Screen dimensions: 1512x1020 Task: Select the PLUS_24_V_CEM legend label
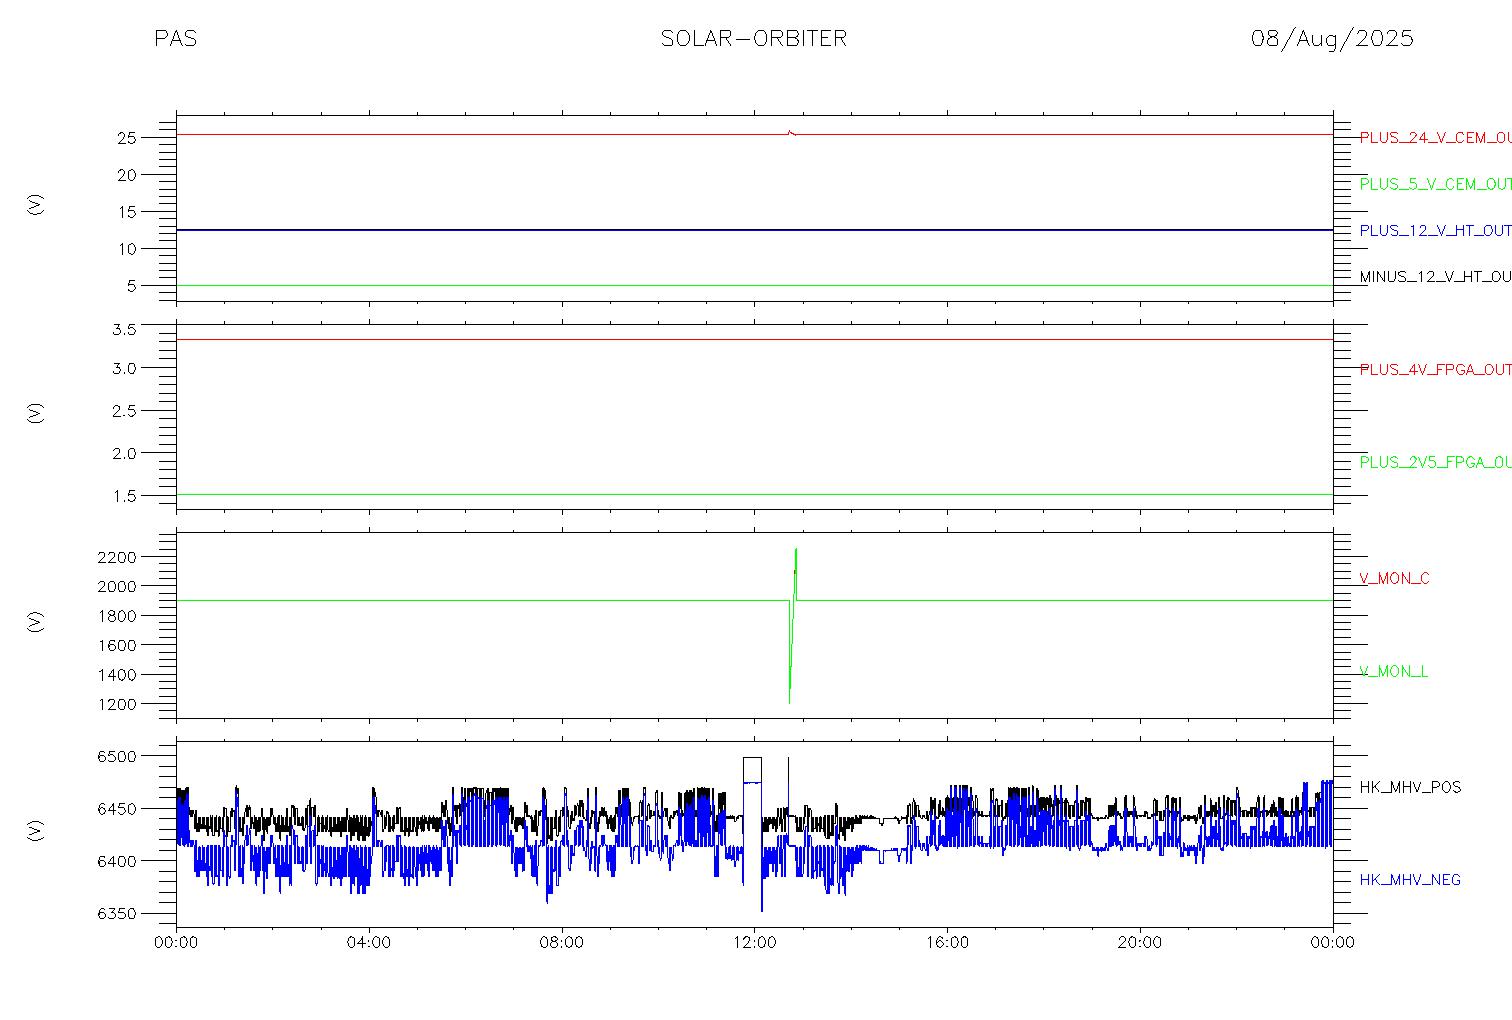(x=1435, y=138)
